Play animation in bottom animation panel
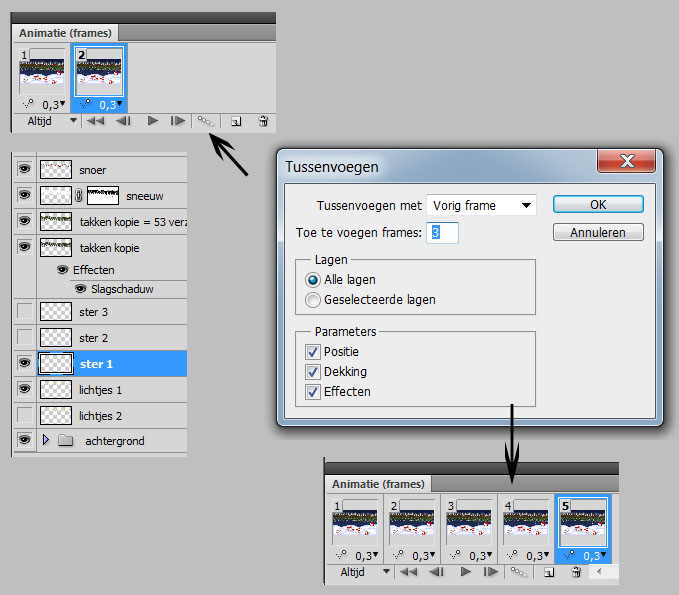 [466, 572]
